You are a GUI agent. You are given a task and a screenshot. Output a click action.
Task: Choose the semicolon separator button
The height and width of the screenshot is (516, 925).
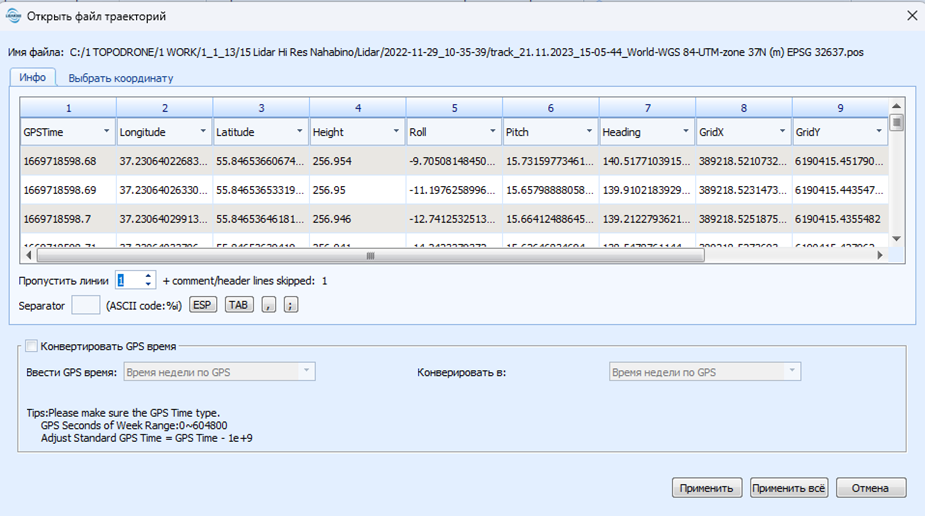pyautogui.click(x=291, y=305)
